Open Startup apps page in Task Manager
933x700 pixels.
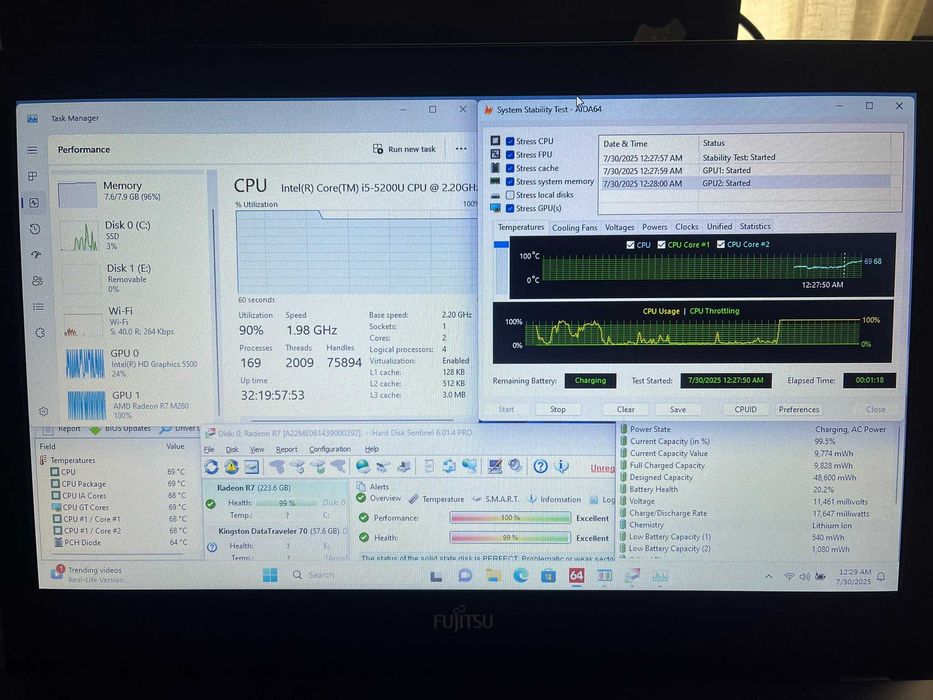point(36,255)
